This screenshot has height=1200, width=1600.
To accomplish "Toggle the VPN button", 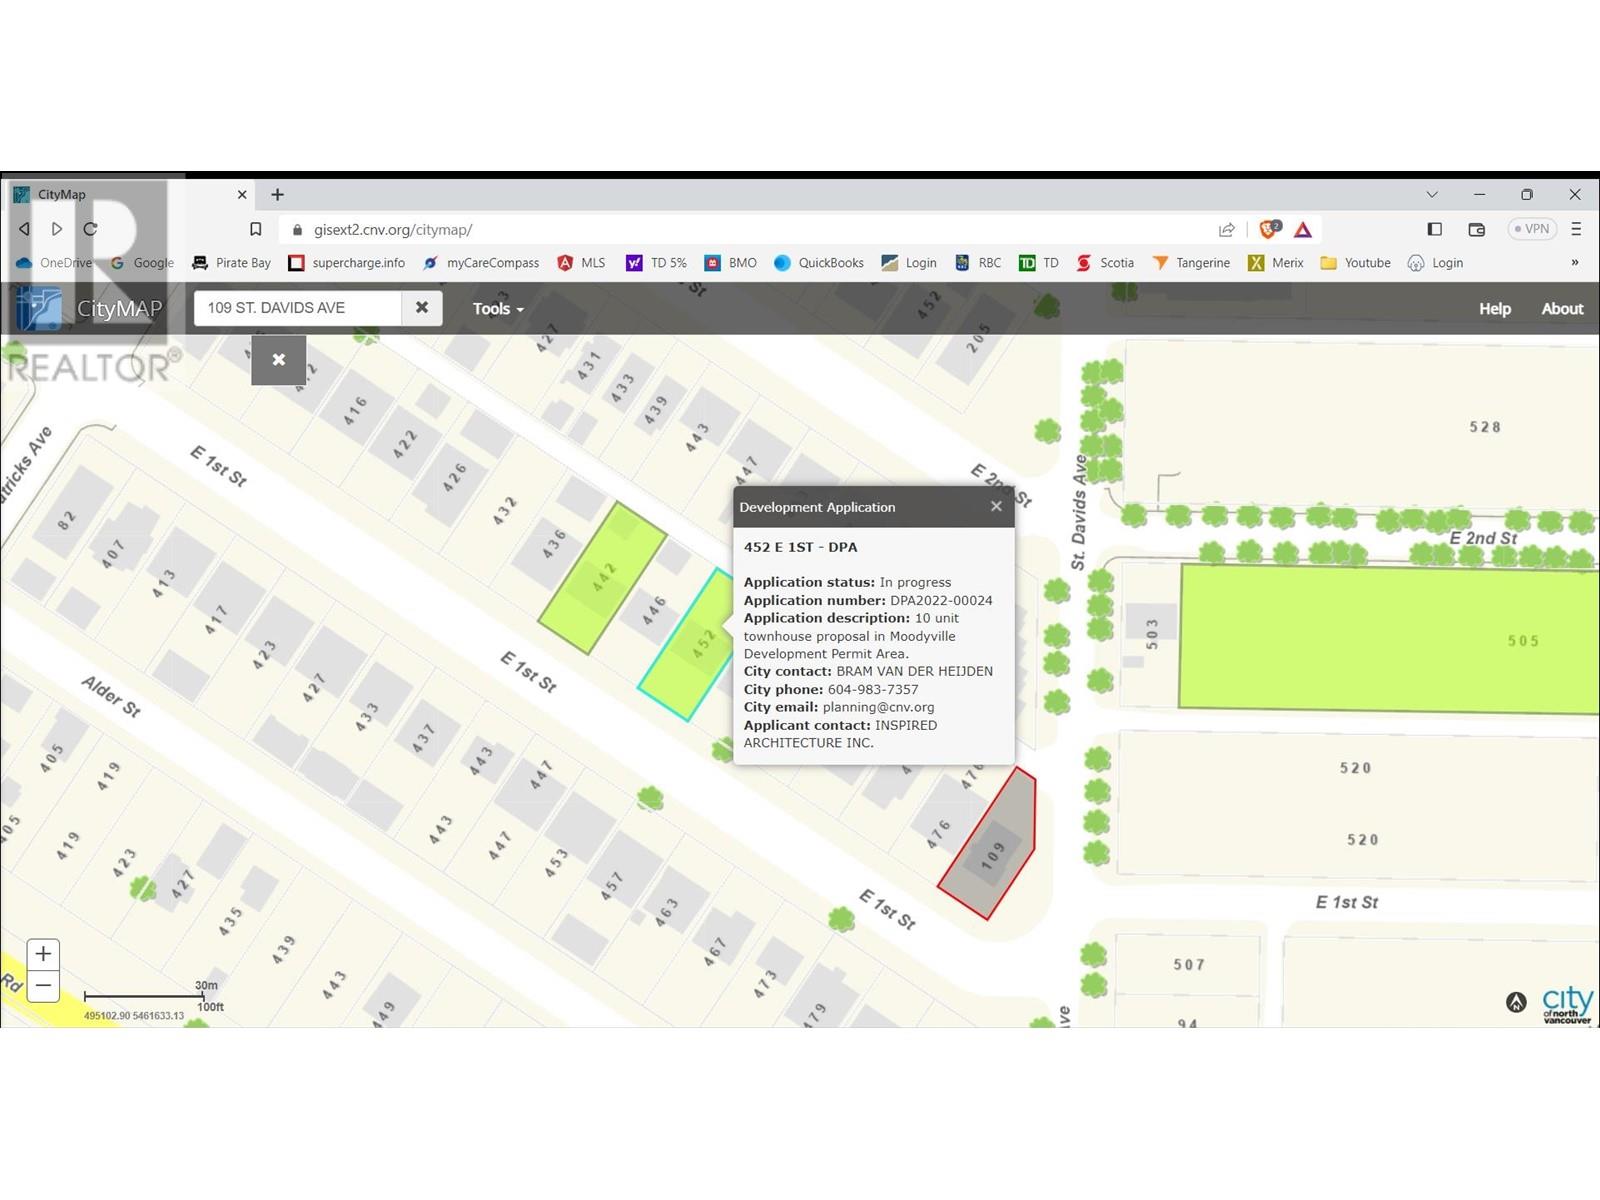I will point(1531,229).
